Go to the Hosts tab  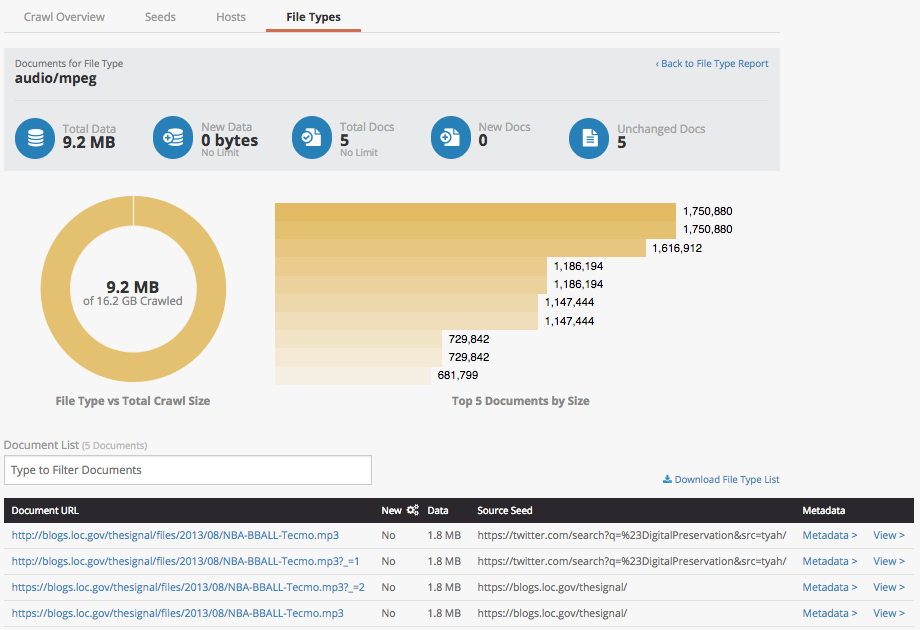231,17
